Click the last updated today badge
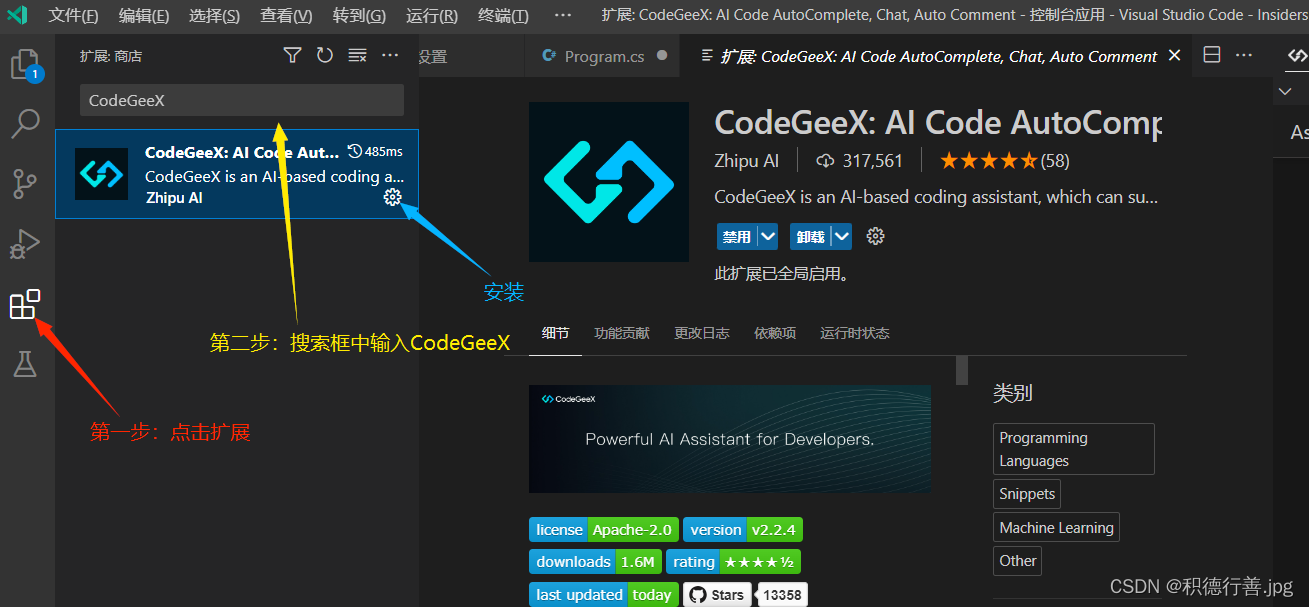This screenshot has height=607, width=1309. click(x=604, y=595)
